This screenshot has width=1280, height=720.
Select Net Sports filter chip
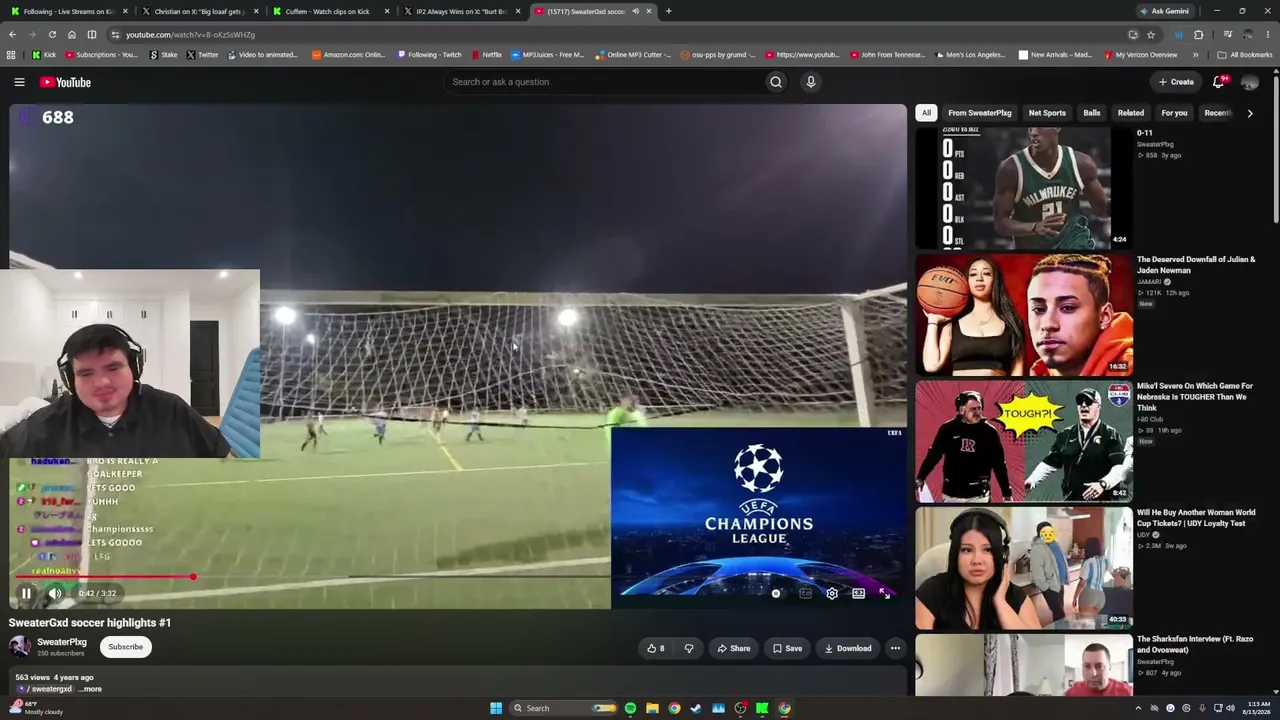point(1047,113)
